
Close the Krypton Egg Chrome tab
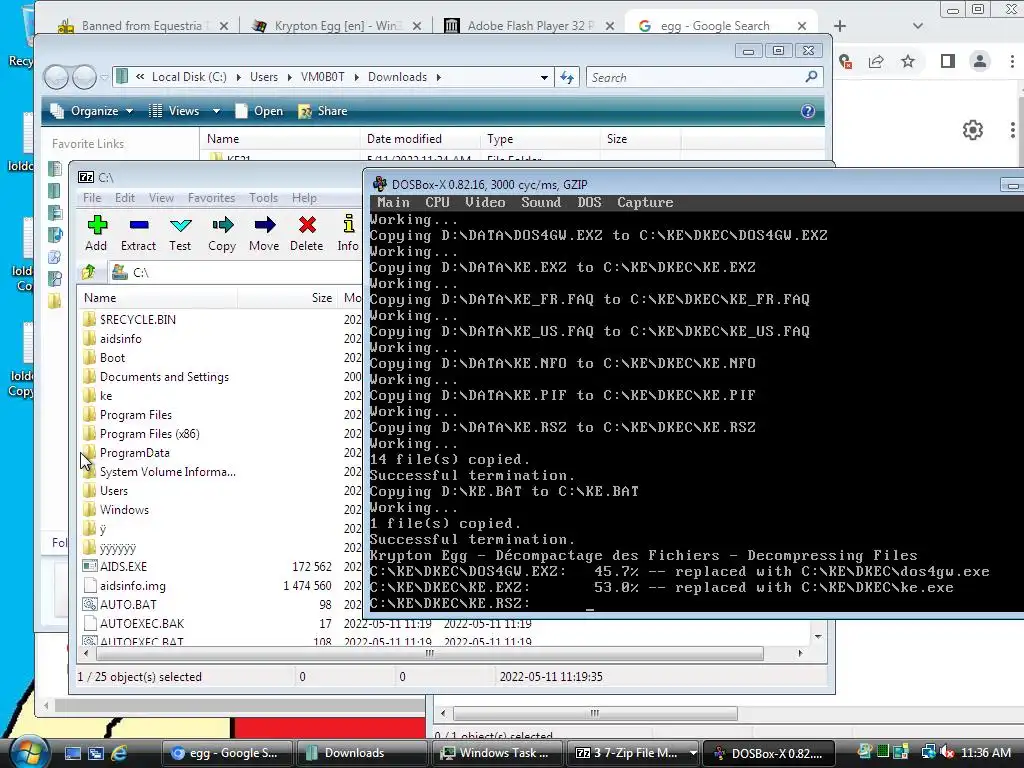(x=417, y=26)
